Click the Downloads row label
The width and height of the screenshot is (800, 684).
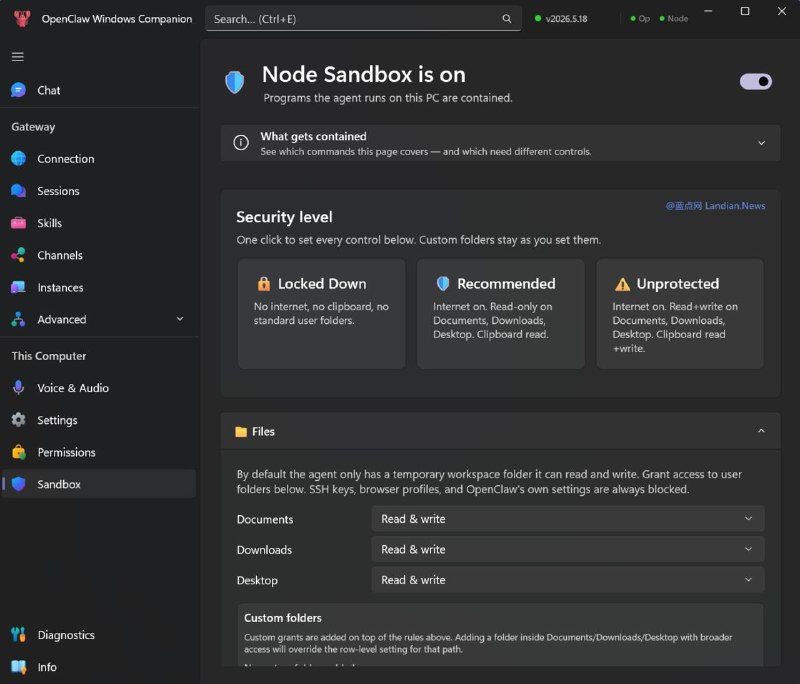(264, 550)
